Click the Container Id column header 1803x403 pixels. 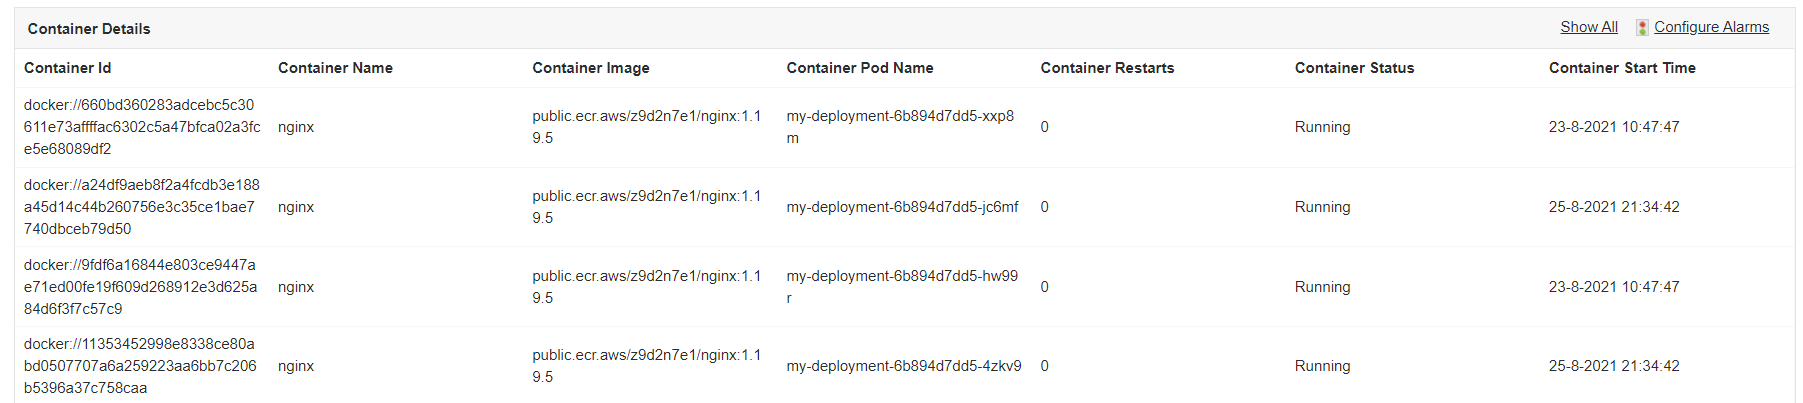pos(67,68)
